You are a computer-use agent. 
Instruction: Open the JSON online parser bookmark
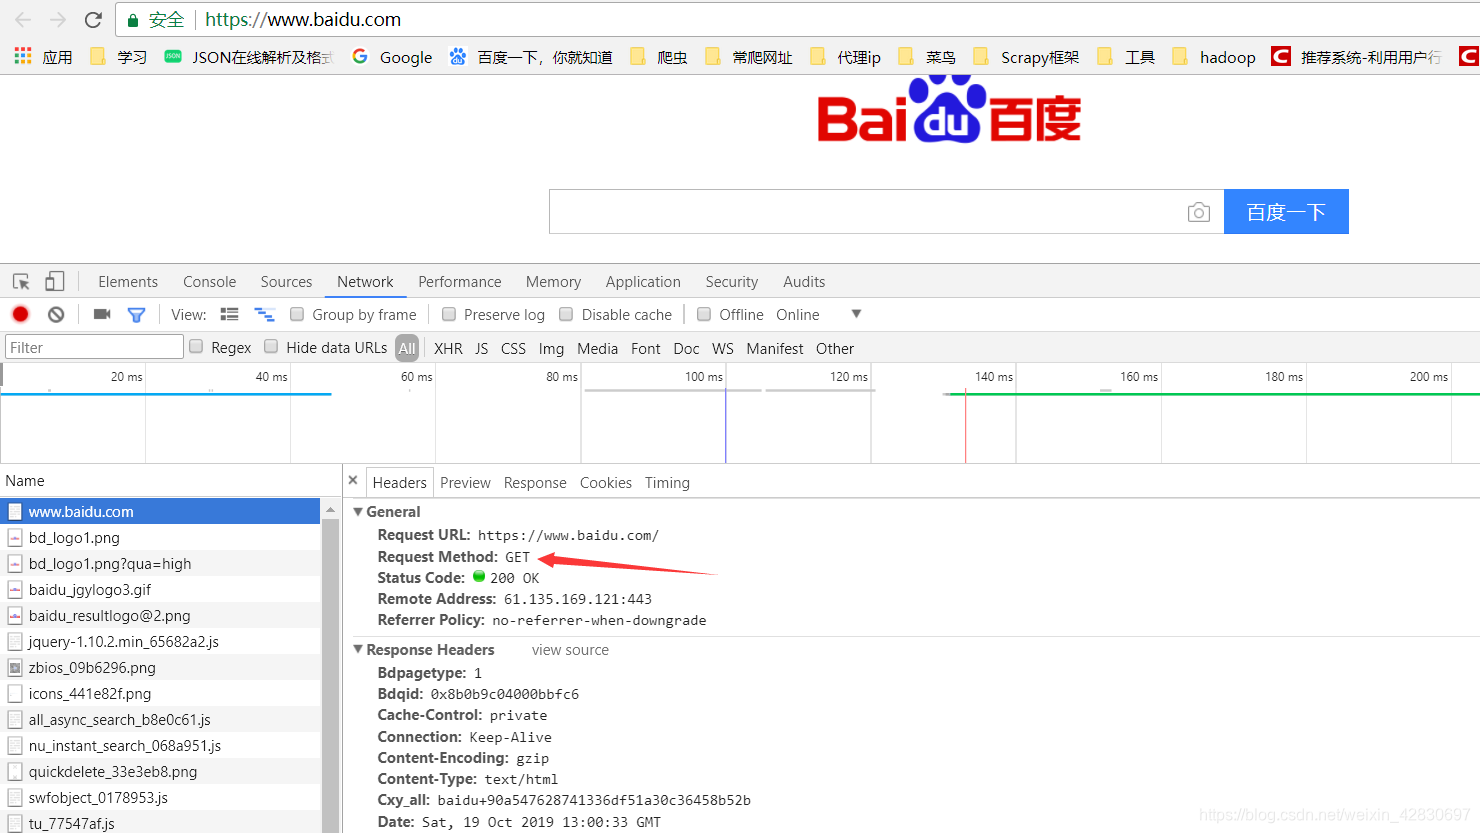[249, 57]
